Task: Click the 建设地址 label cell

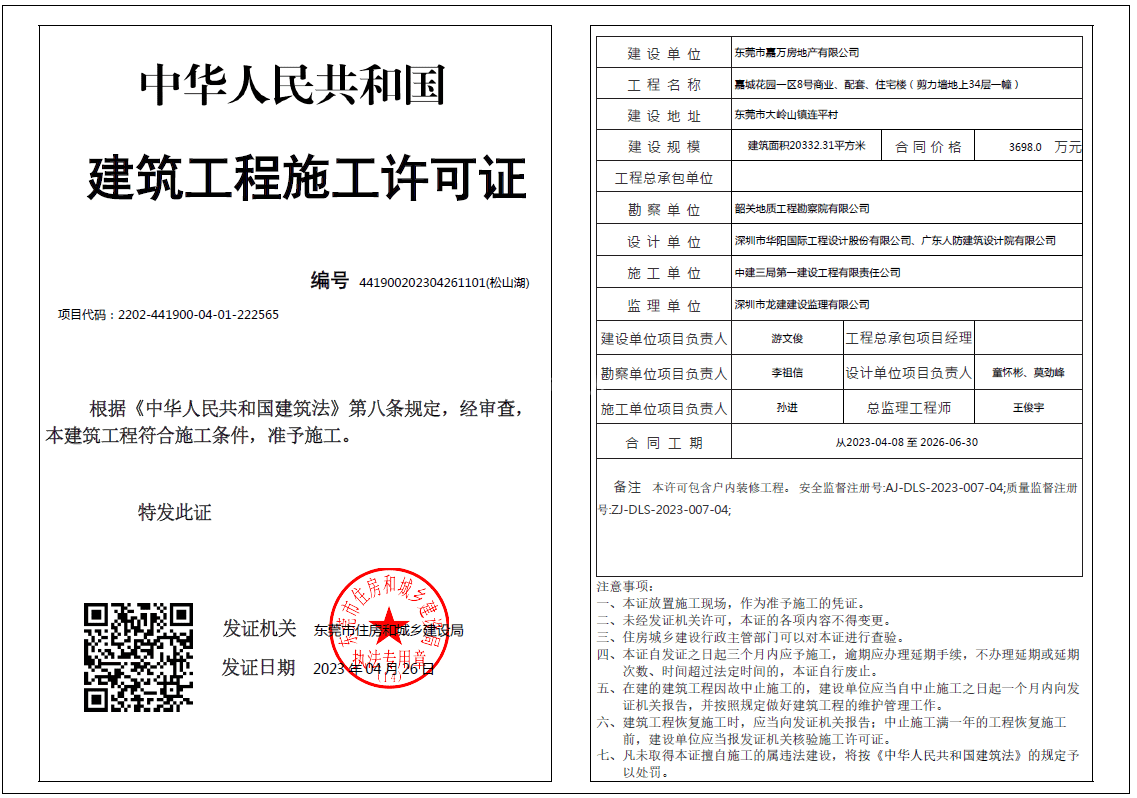Action: click(663, 115)
